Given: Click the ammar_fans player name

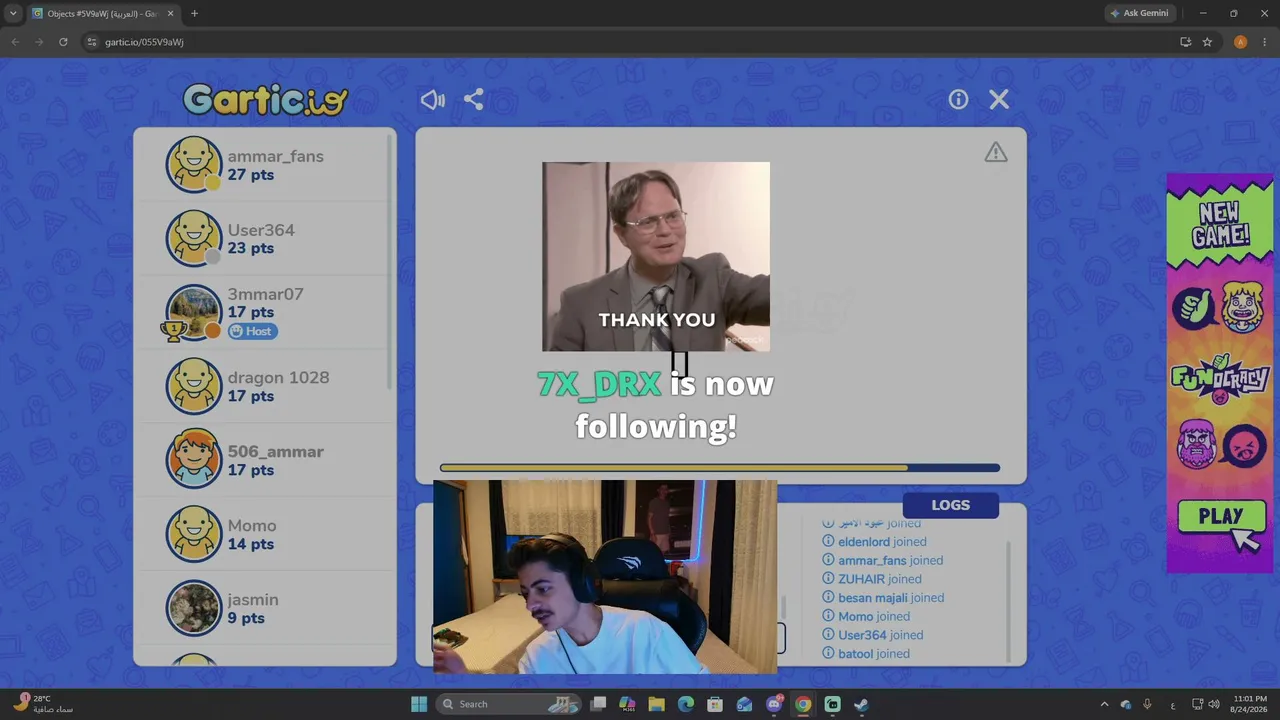Looking at the screenshot, I should (275, 156).
